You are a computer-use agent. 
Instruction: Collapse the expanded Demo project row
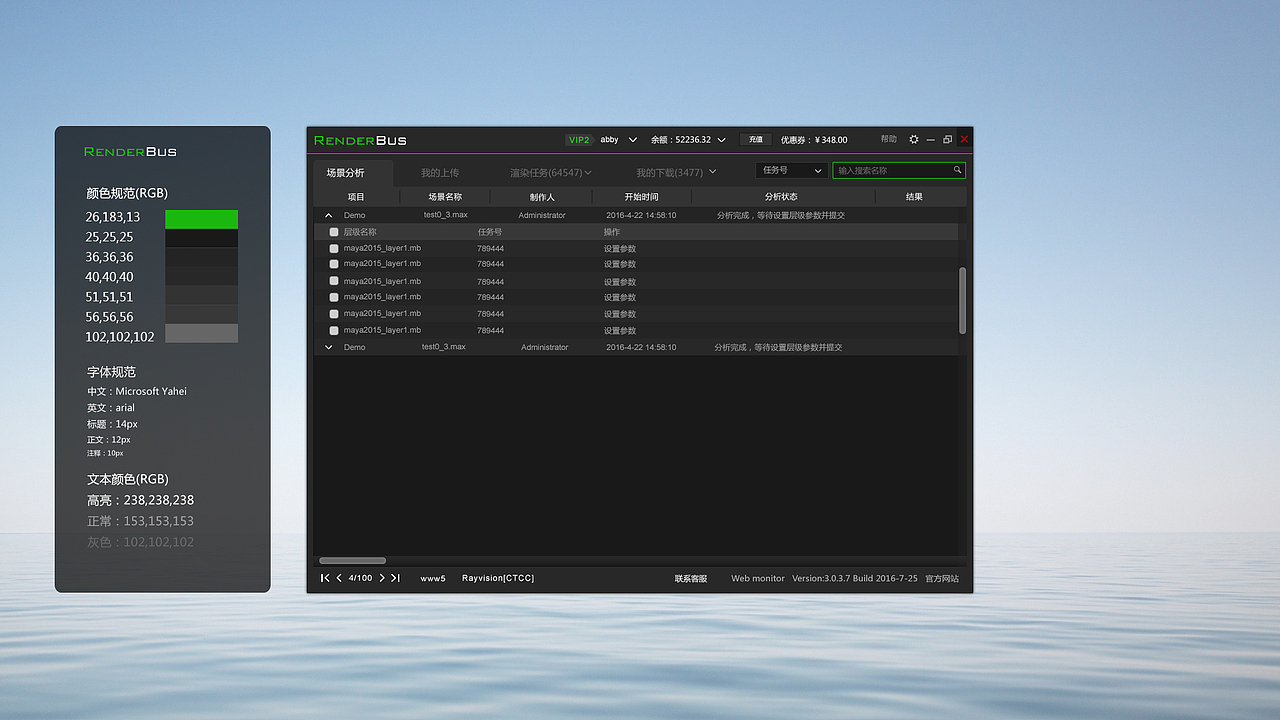coord(328,214)
